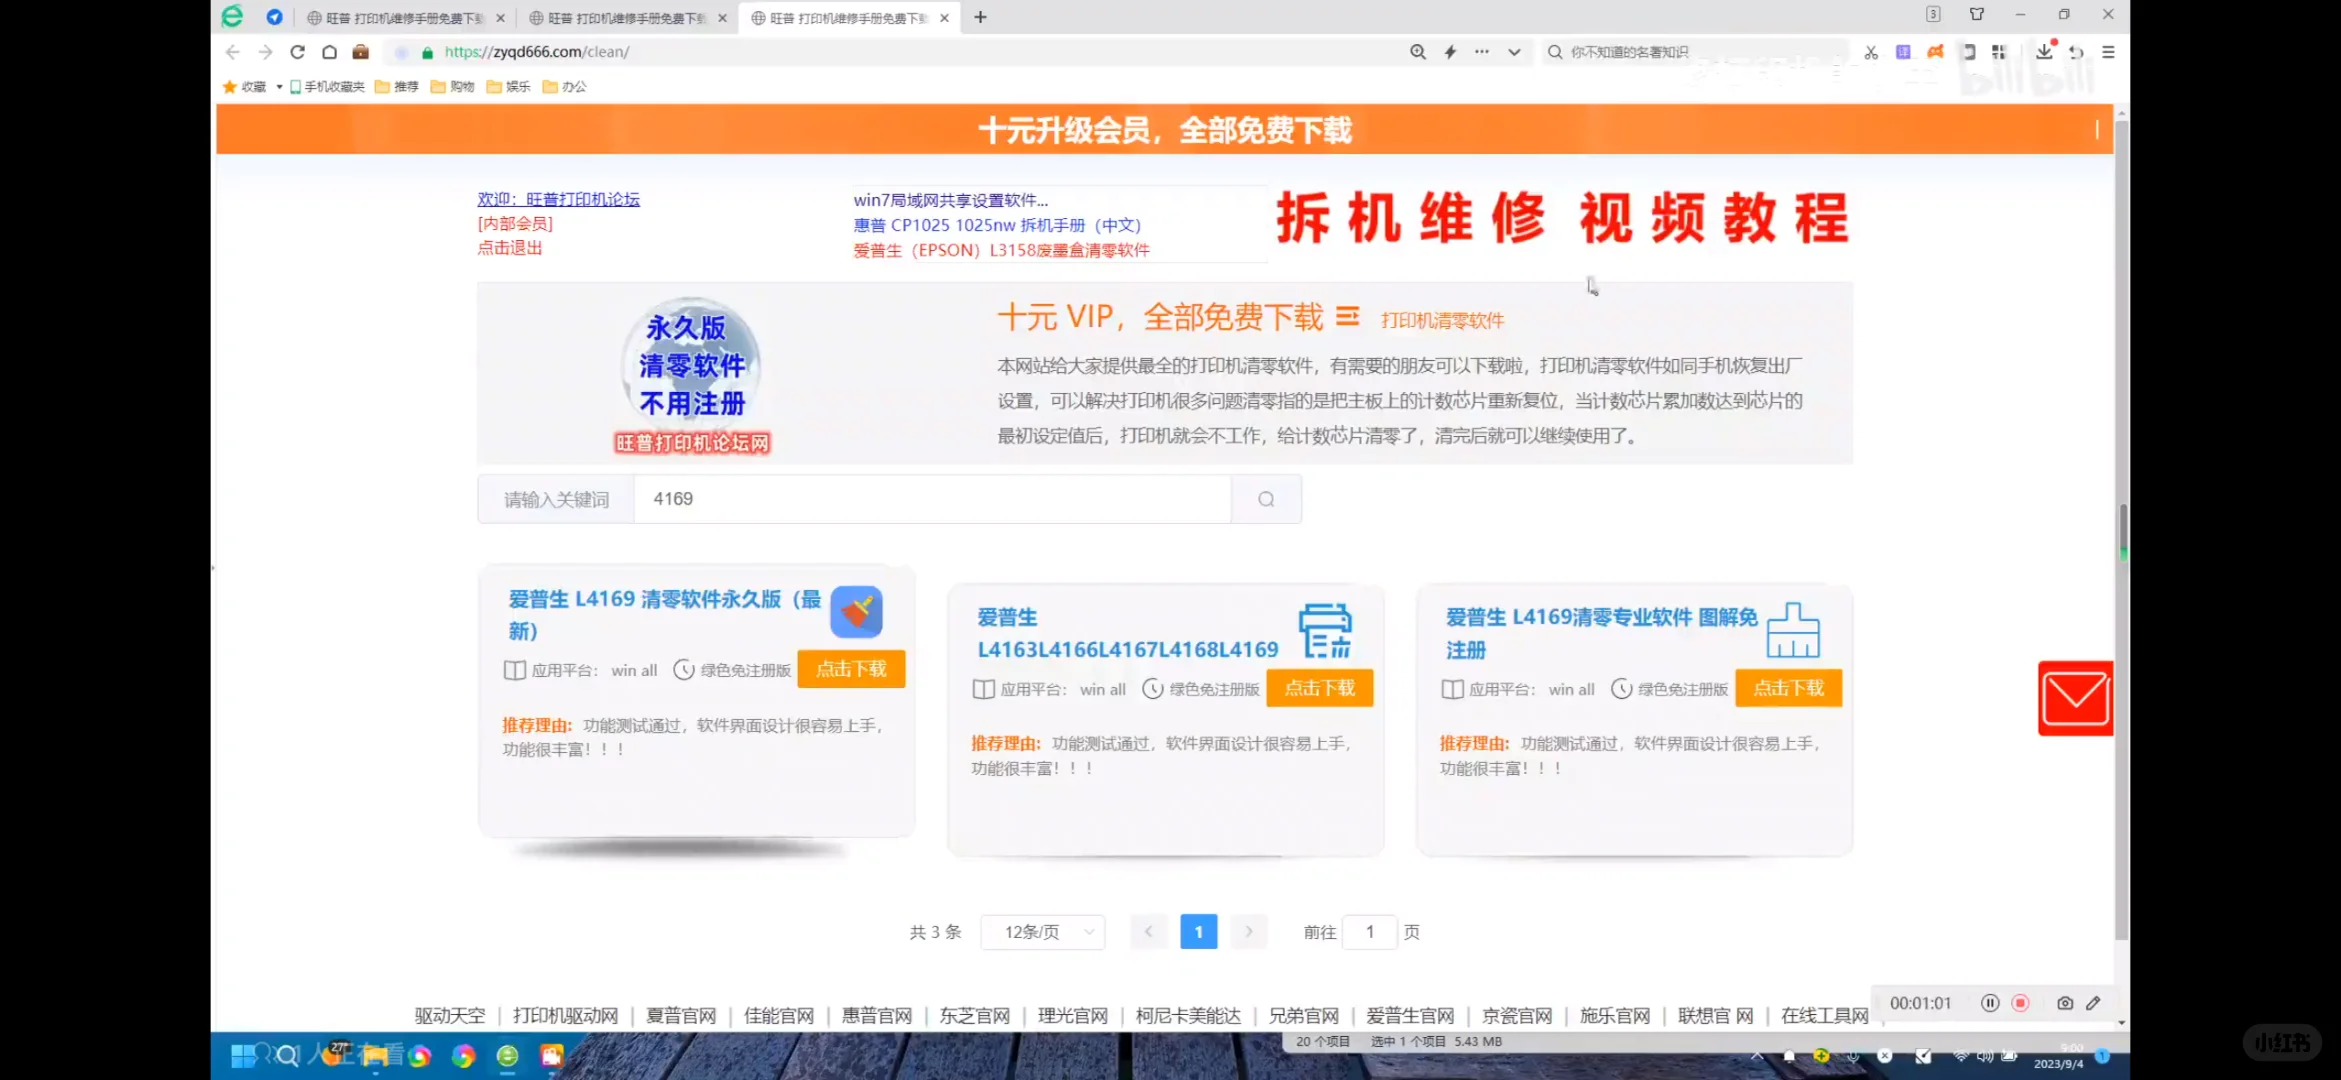The width and height of the screenshot is (2341, 1080).
Task: Open the download manager icon with red dot
Action: point(2042,52)
